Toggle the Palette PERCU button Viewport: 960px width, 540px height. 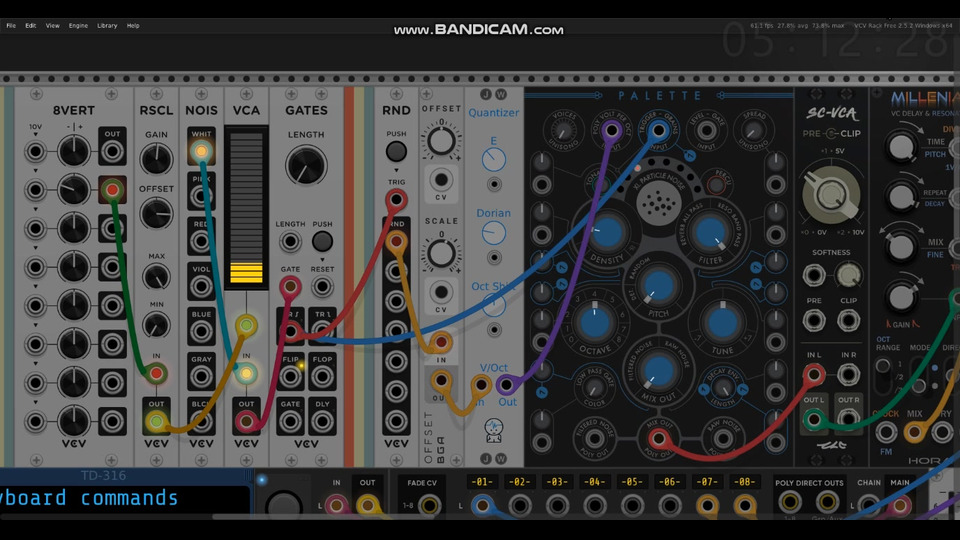click(x=716, y=185)
